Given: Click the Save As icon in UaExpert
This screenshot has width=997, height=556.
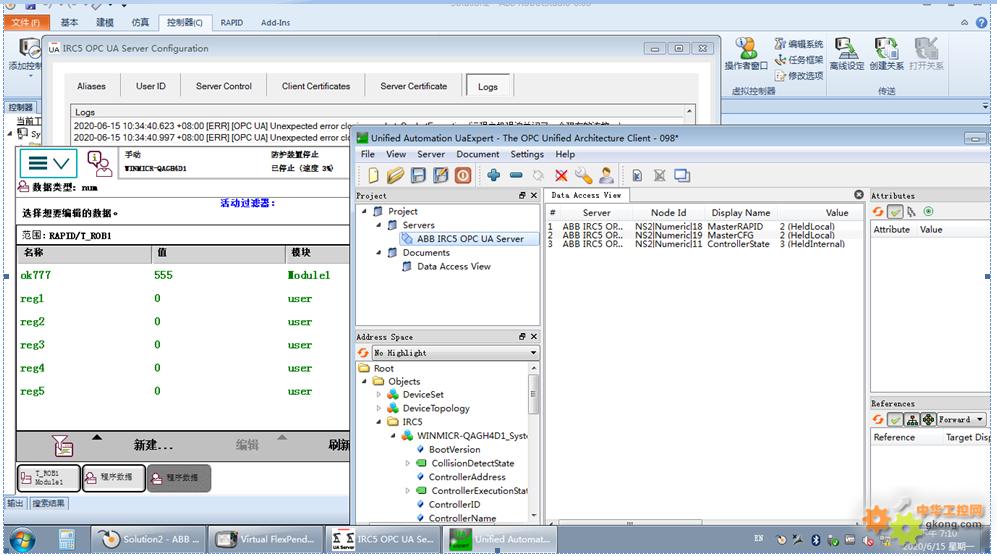Looking at the screenshot, I should coord(440,175).
